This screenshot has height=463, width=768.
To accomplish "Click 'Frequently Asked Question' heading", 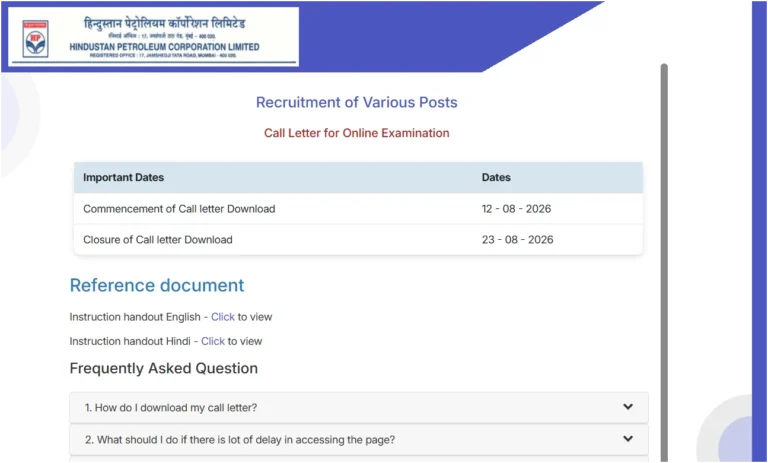I will (x=164, y=368).
